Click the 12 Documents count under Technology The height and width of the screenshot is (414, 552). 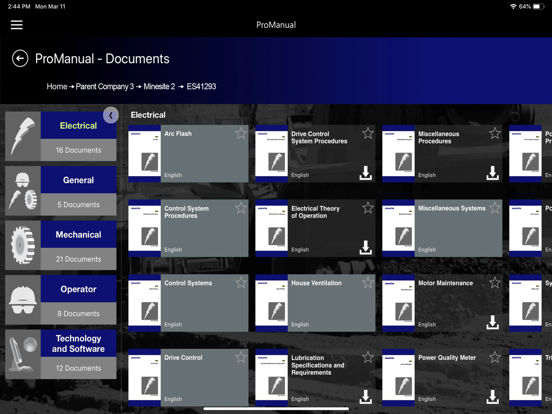click(79, 368)
